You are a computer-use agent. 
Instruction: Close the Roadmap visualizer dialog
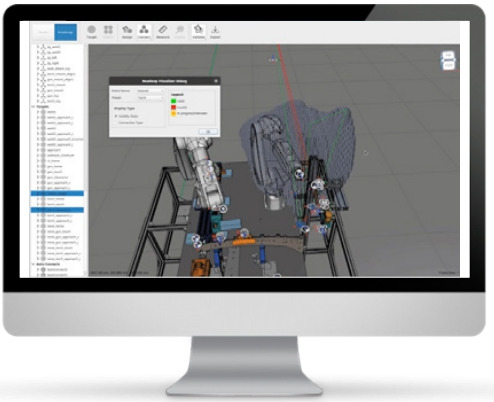tap(216, 81)
